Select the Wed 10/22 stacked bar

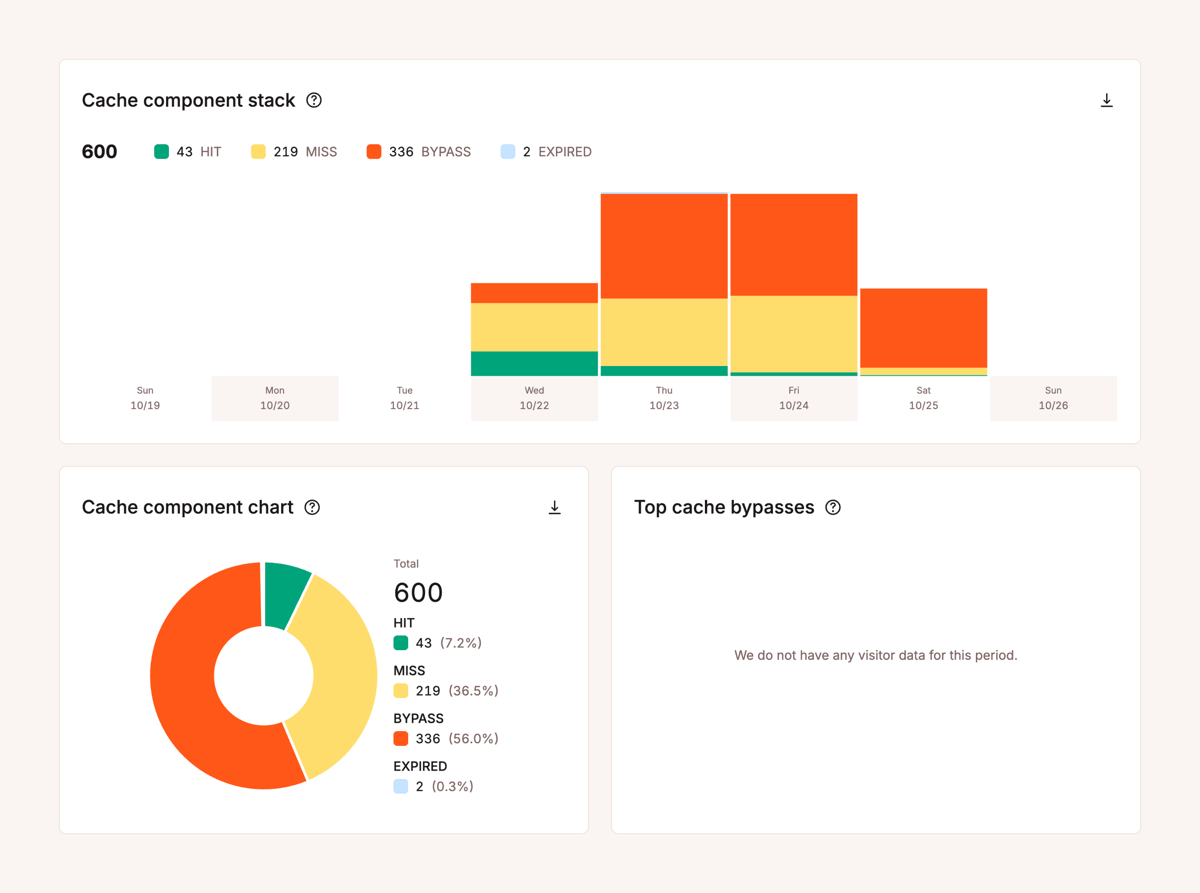(x=534, y=330)
